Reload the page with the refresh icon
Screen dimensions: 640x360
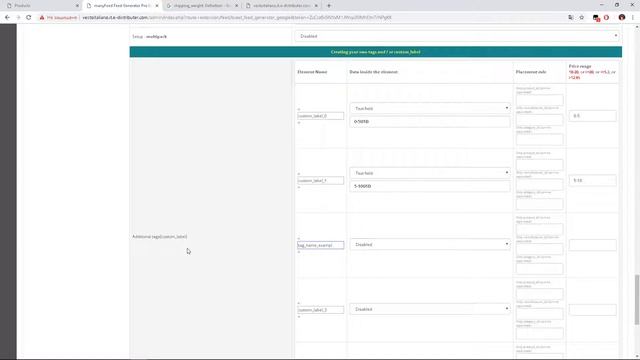pos(29,18)
